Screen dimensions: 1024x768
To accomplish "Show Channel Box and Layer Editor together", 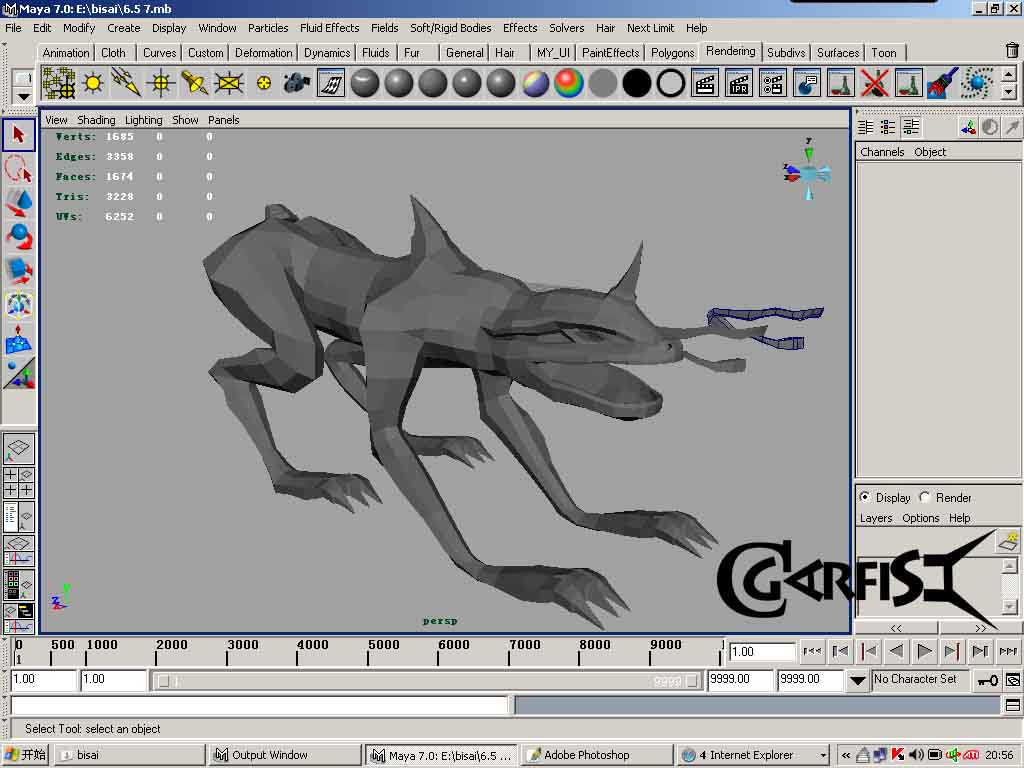I will pos(910,127).
